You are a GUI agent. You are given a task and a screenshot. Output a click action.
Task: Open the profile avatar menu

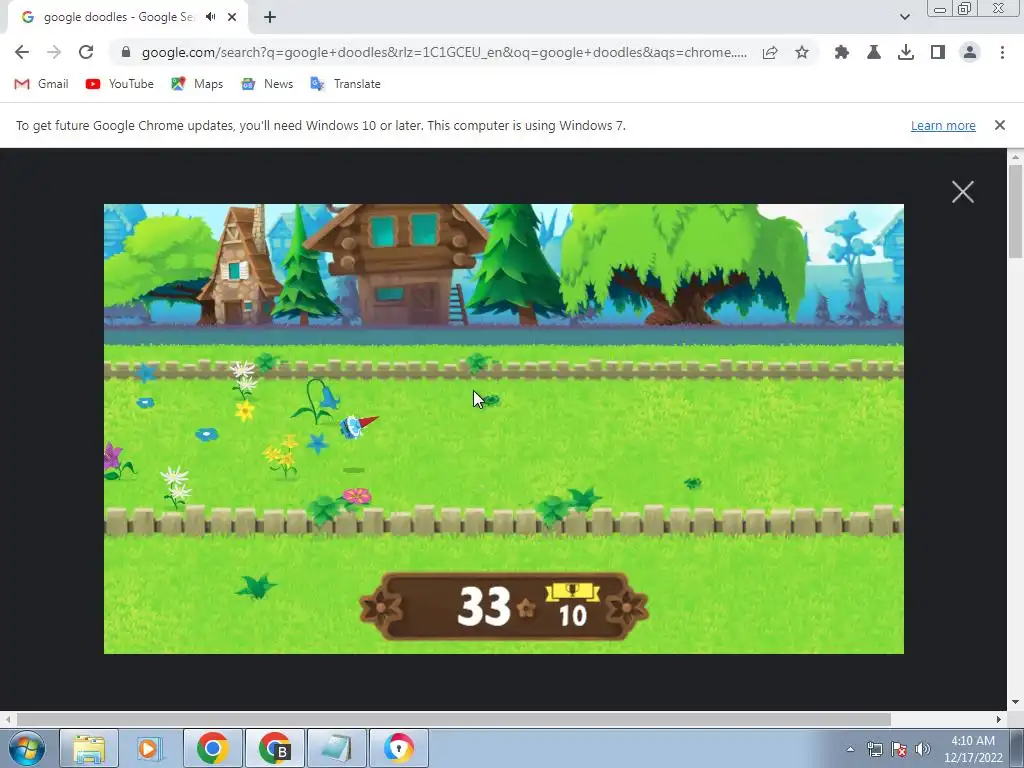[x=970, y=52]
